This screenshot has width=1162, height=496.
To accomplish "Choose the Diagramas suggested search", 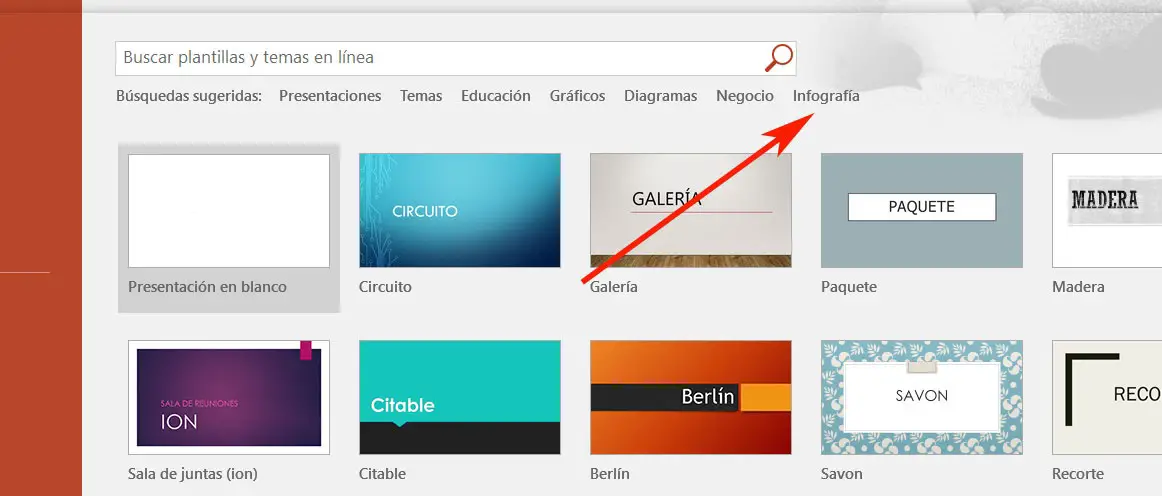I will [x=660, y=96].
